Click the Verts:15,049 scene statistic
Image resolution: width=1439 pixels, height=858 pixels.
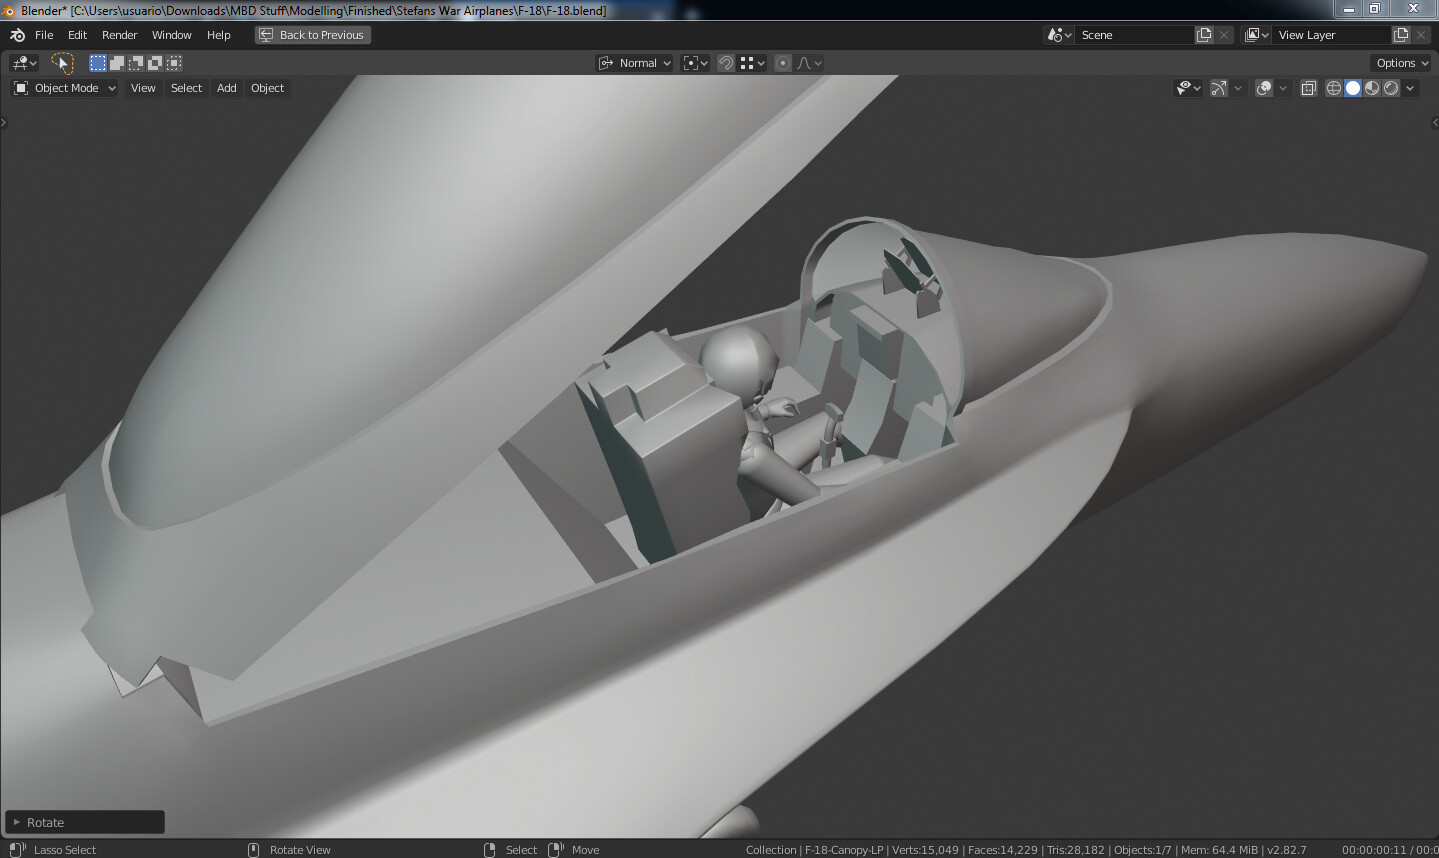pos(925,850)
